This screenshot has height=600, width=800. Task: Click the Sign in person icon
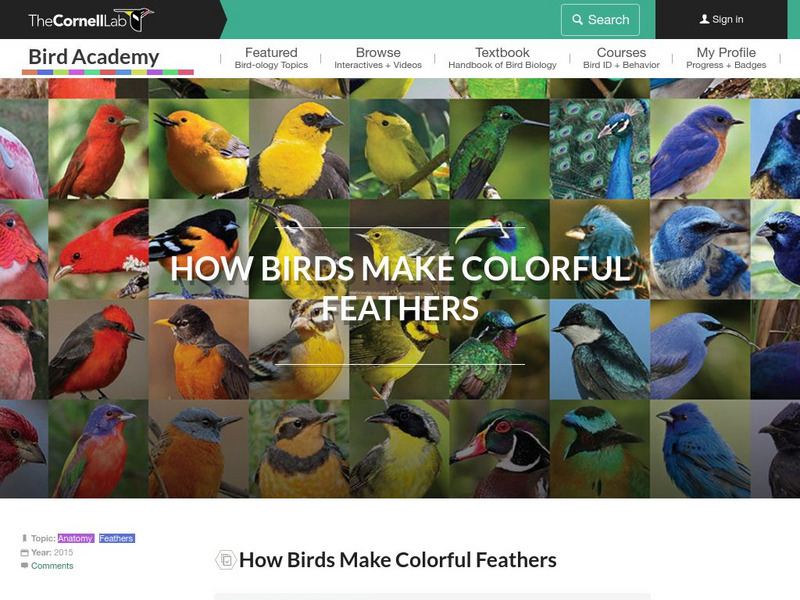[705, 19]
